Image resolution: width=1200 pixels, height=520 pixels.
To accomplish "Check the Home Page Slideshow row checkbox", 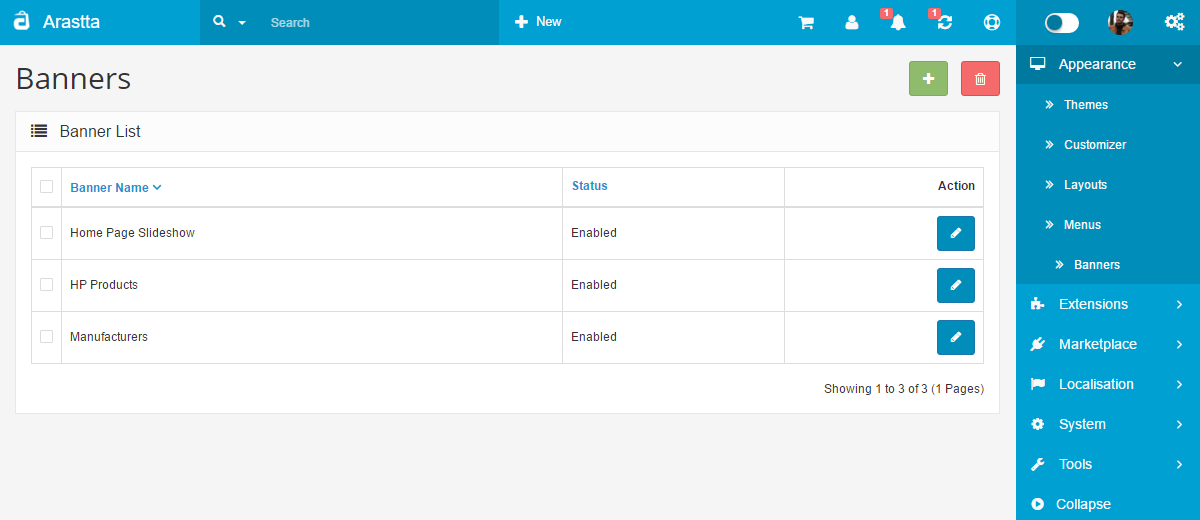I will point(46,232).
